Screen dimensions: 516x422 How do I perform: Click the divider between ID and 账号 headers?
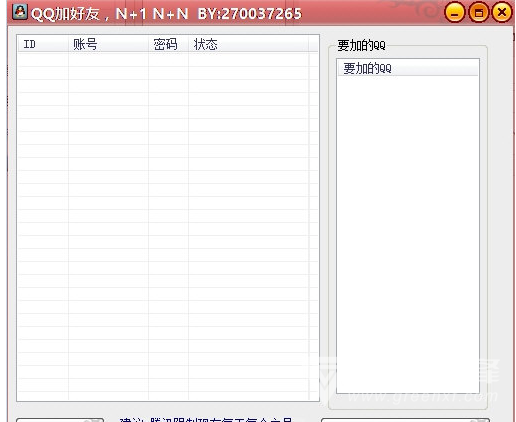coord(68,44)
